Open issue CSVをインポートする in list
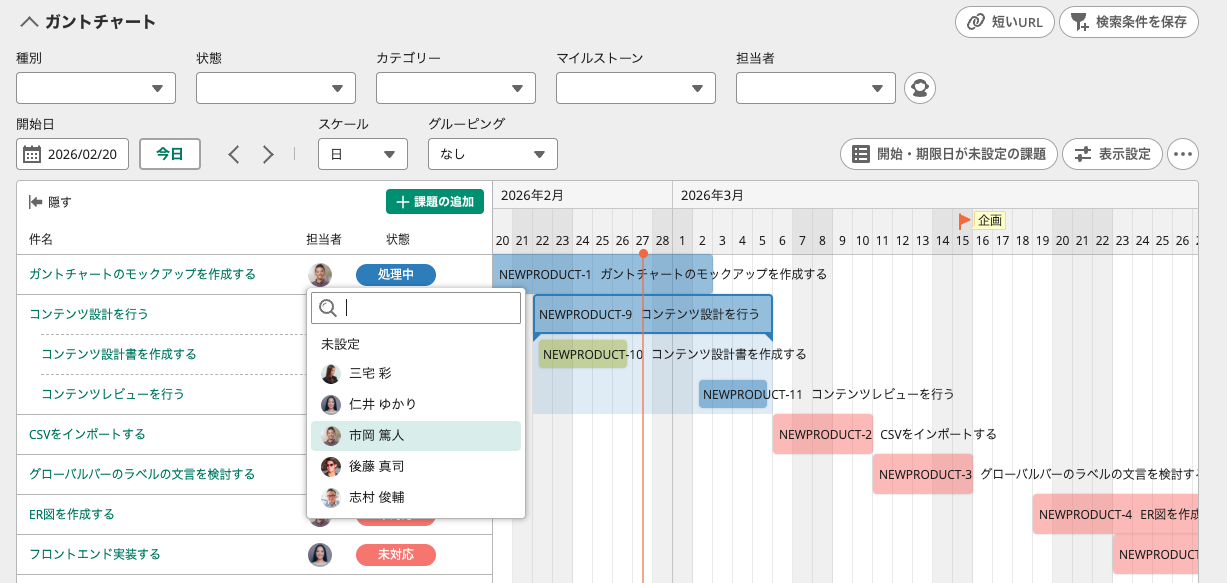 (87, 434)
